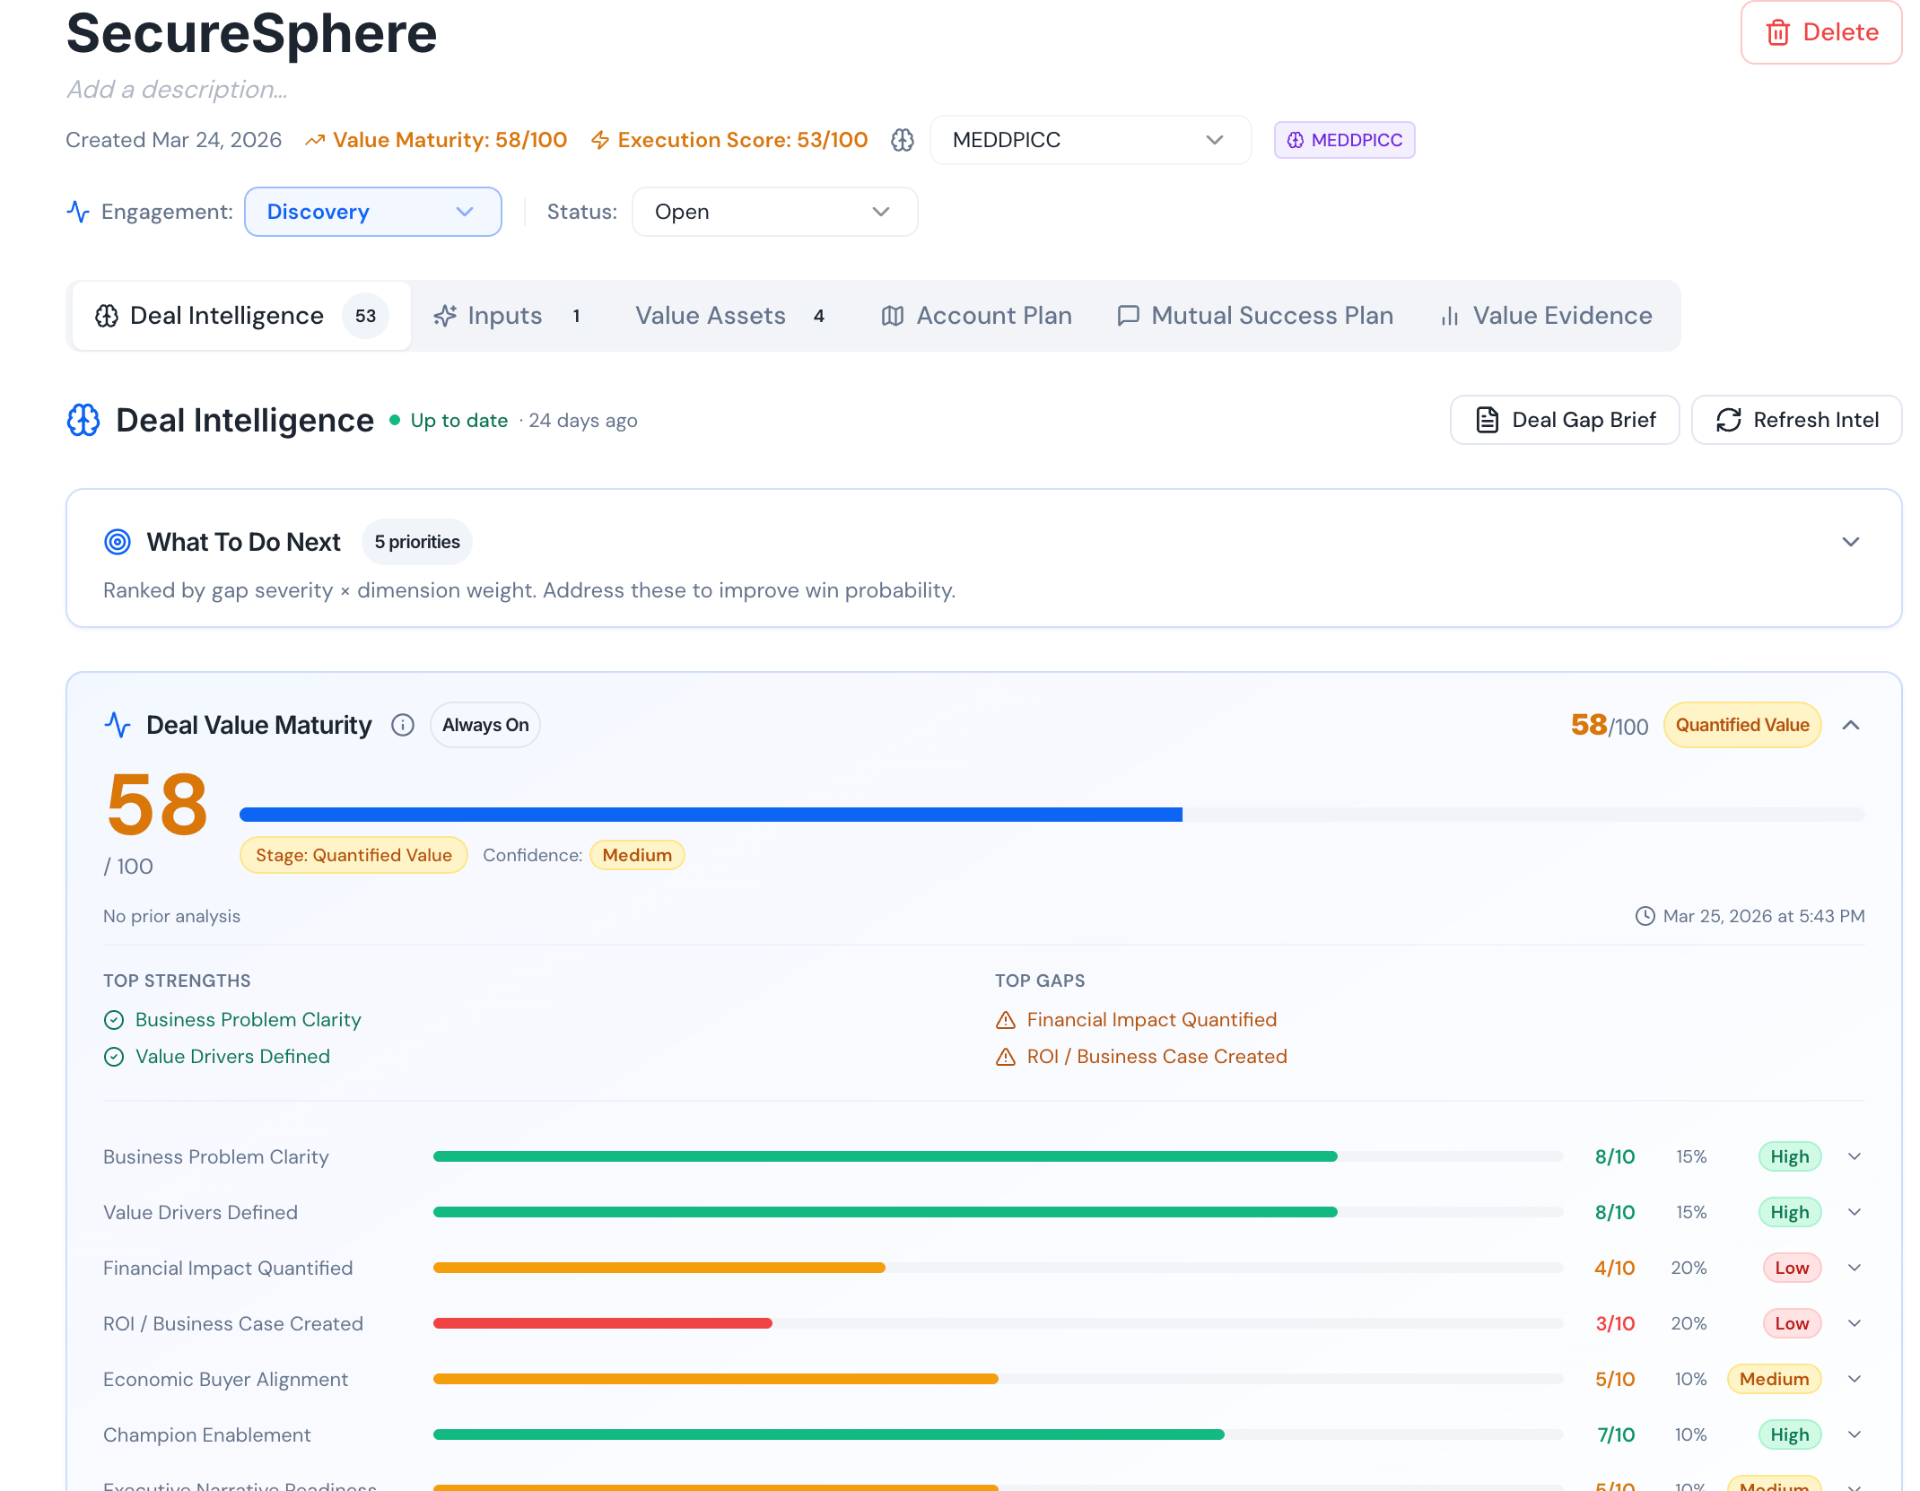This screenshot has width=1920, height=1491.
Task: Open the Engagement Discovery dropdown
Action: (x=373, y=212)
